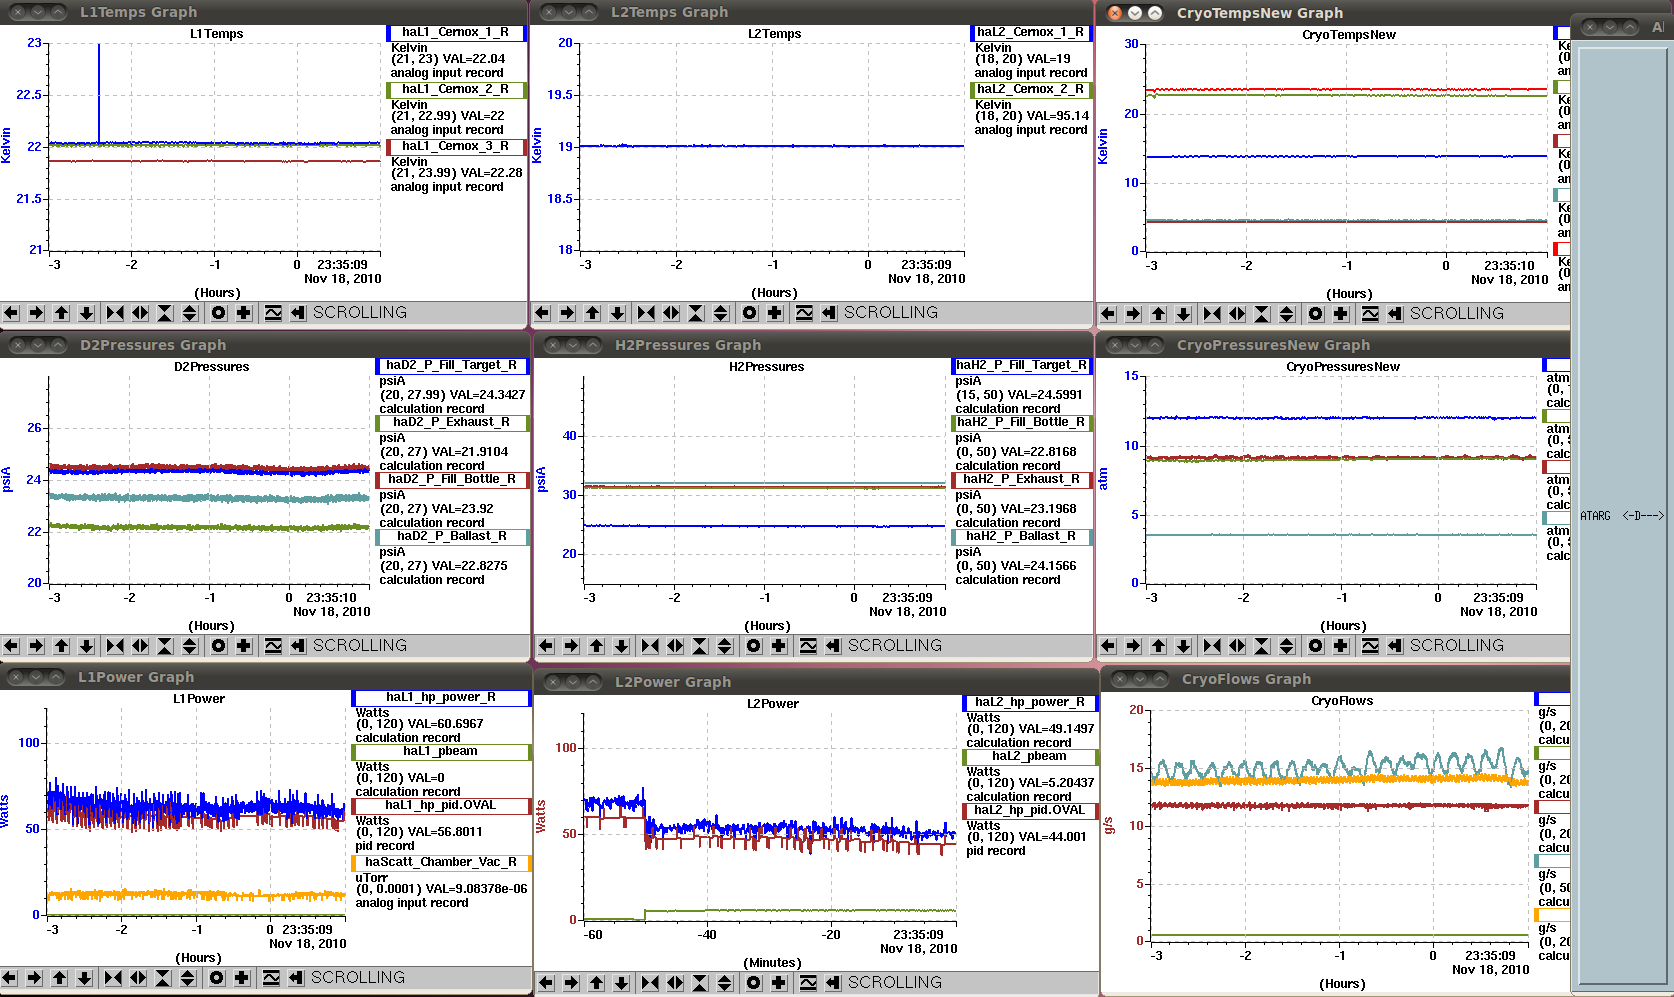Pan down arrow in H2Pressures Graph toolbar
The width and height of the screenshot is (1674, 997).
point(621,646)
